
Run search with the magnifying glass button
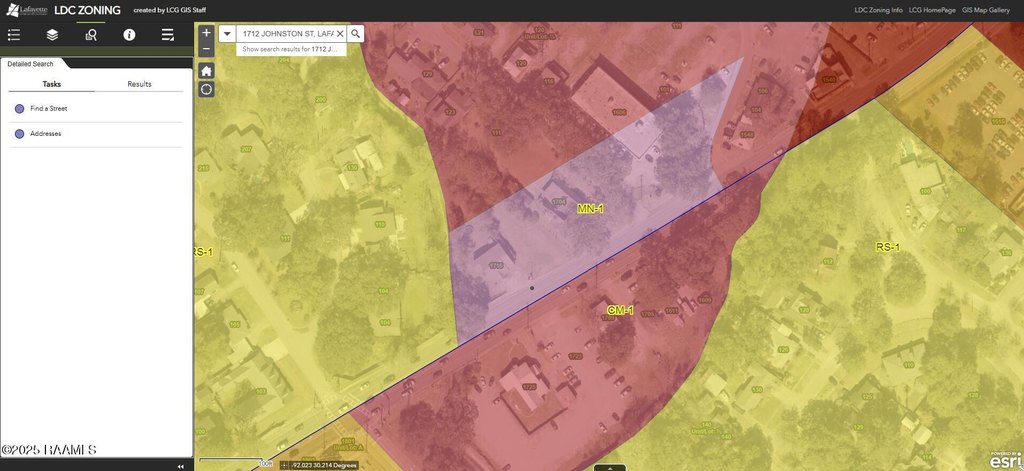coord(355,33)
